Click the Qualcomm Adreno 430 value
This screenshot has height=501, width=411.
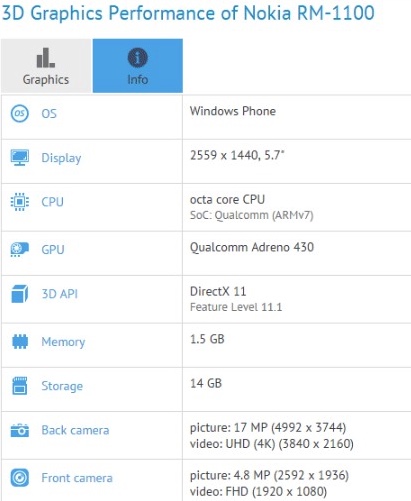tap(252, 247)
